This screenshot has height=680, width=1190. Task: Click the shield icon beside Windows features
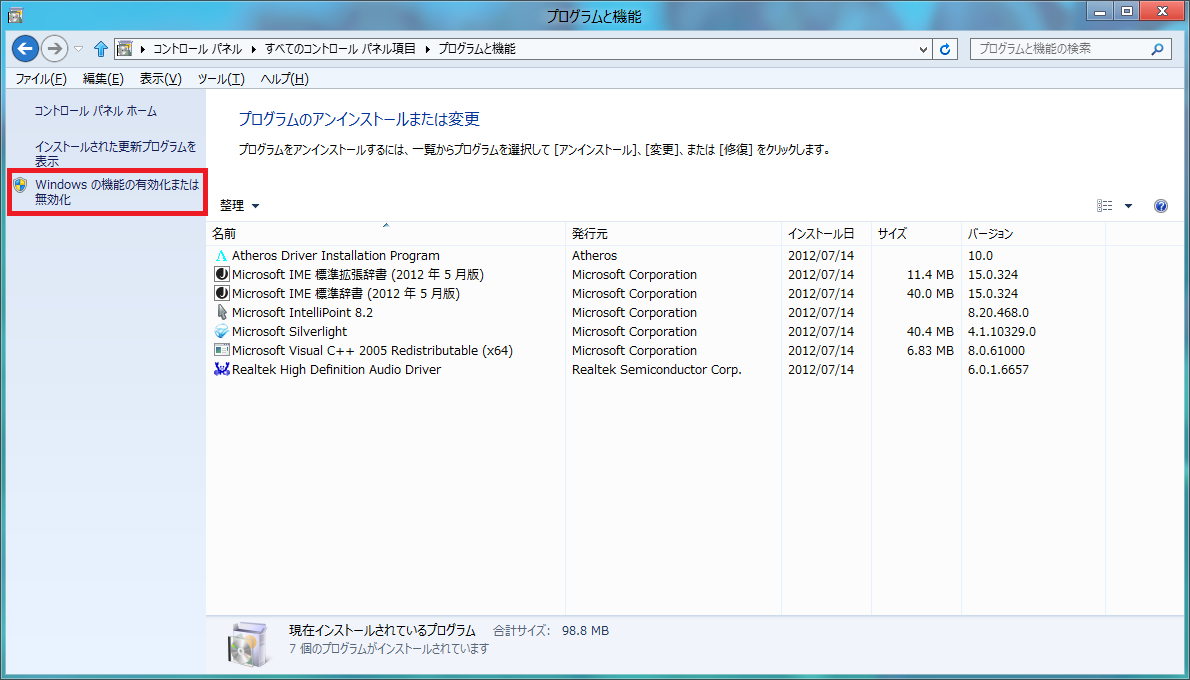pos(20,184)
